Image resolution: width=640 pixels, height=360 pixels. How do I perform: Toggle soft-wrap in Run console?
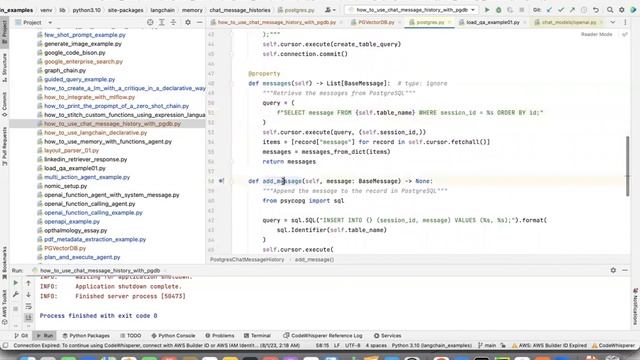pyautogui.click(x=28, y=306)
